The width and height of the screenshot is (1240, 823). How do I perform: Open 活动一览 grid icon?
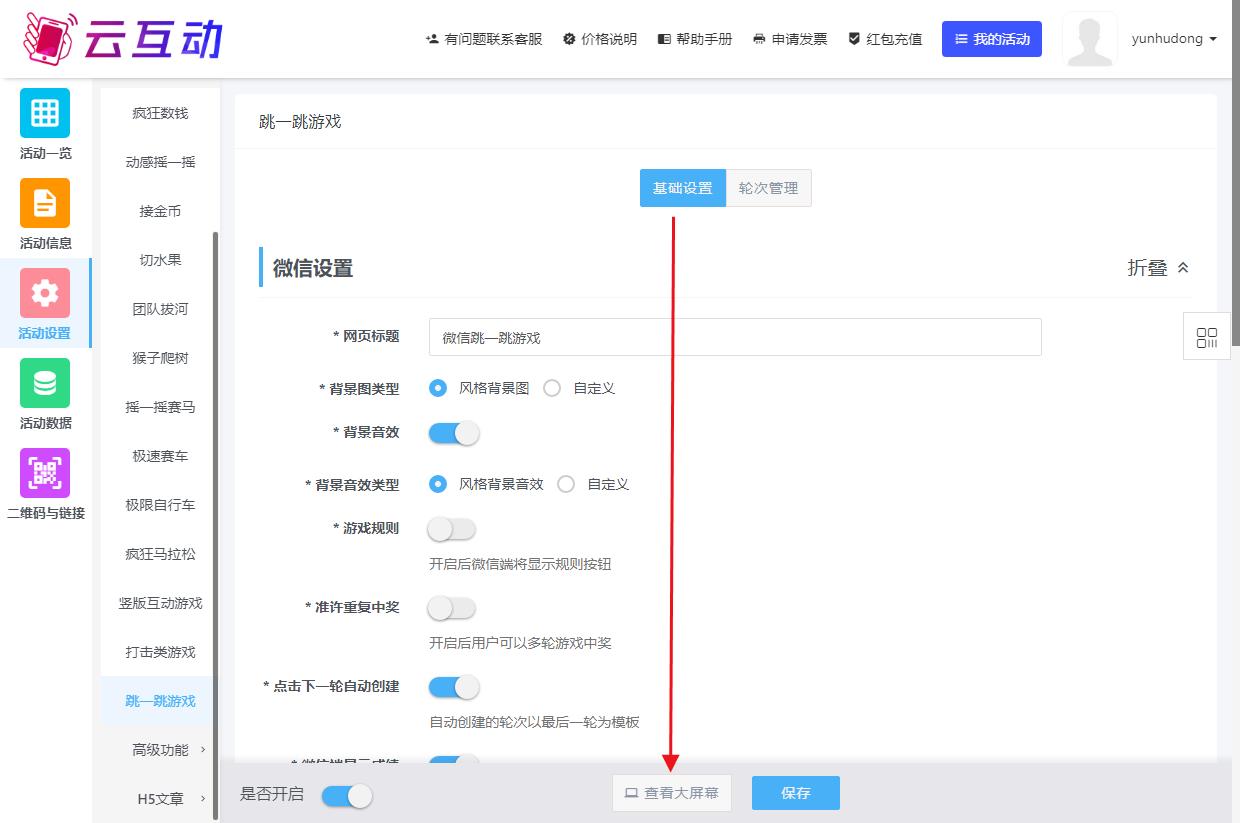(45, 113)
